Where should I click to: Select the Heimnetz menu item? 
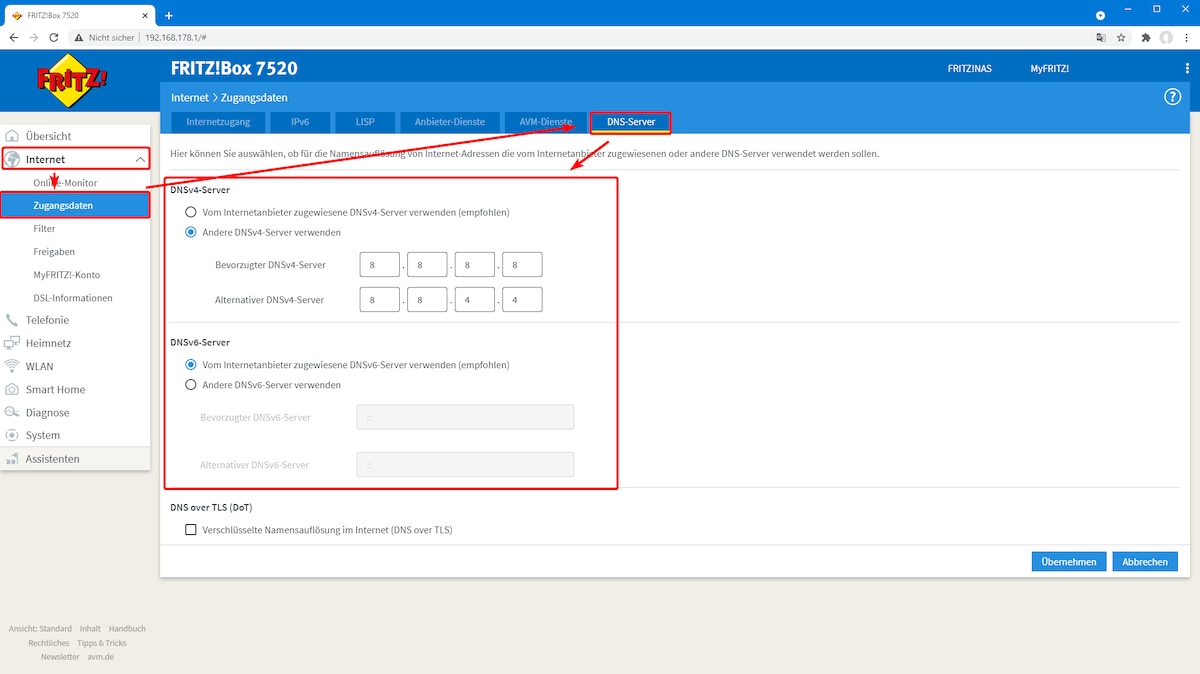[50, 343]
